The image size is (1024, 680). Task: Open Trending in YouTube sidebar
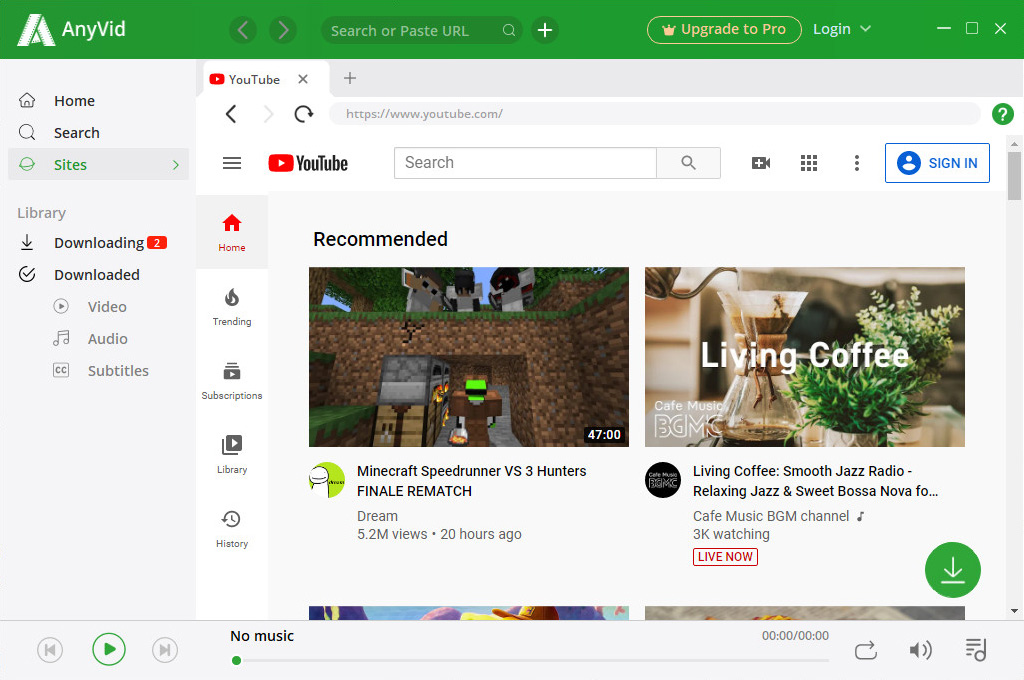232,307
